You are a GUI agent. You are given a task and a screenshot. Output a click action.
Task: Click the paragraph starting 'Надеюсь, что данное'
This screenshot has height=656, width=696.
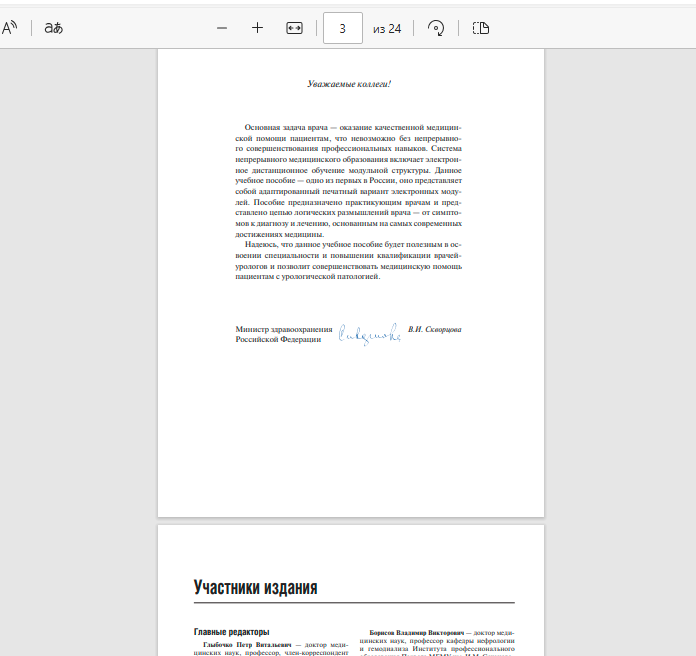click(x=348, y=261)
